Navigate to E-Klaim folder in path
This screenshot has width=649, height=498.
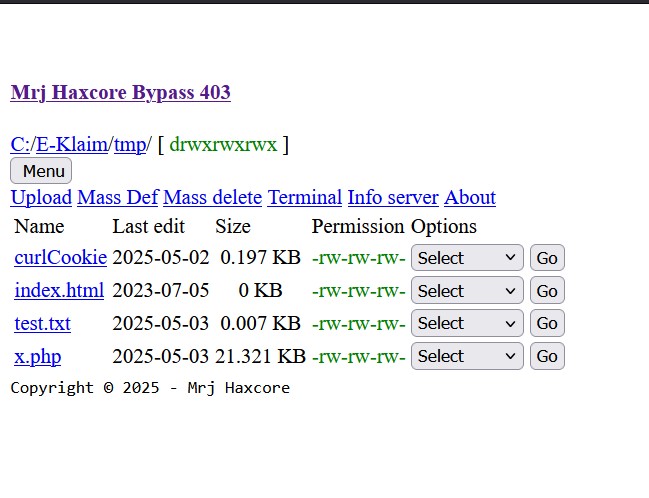72,144
